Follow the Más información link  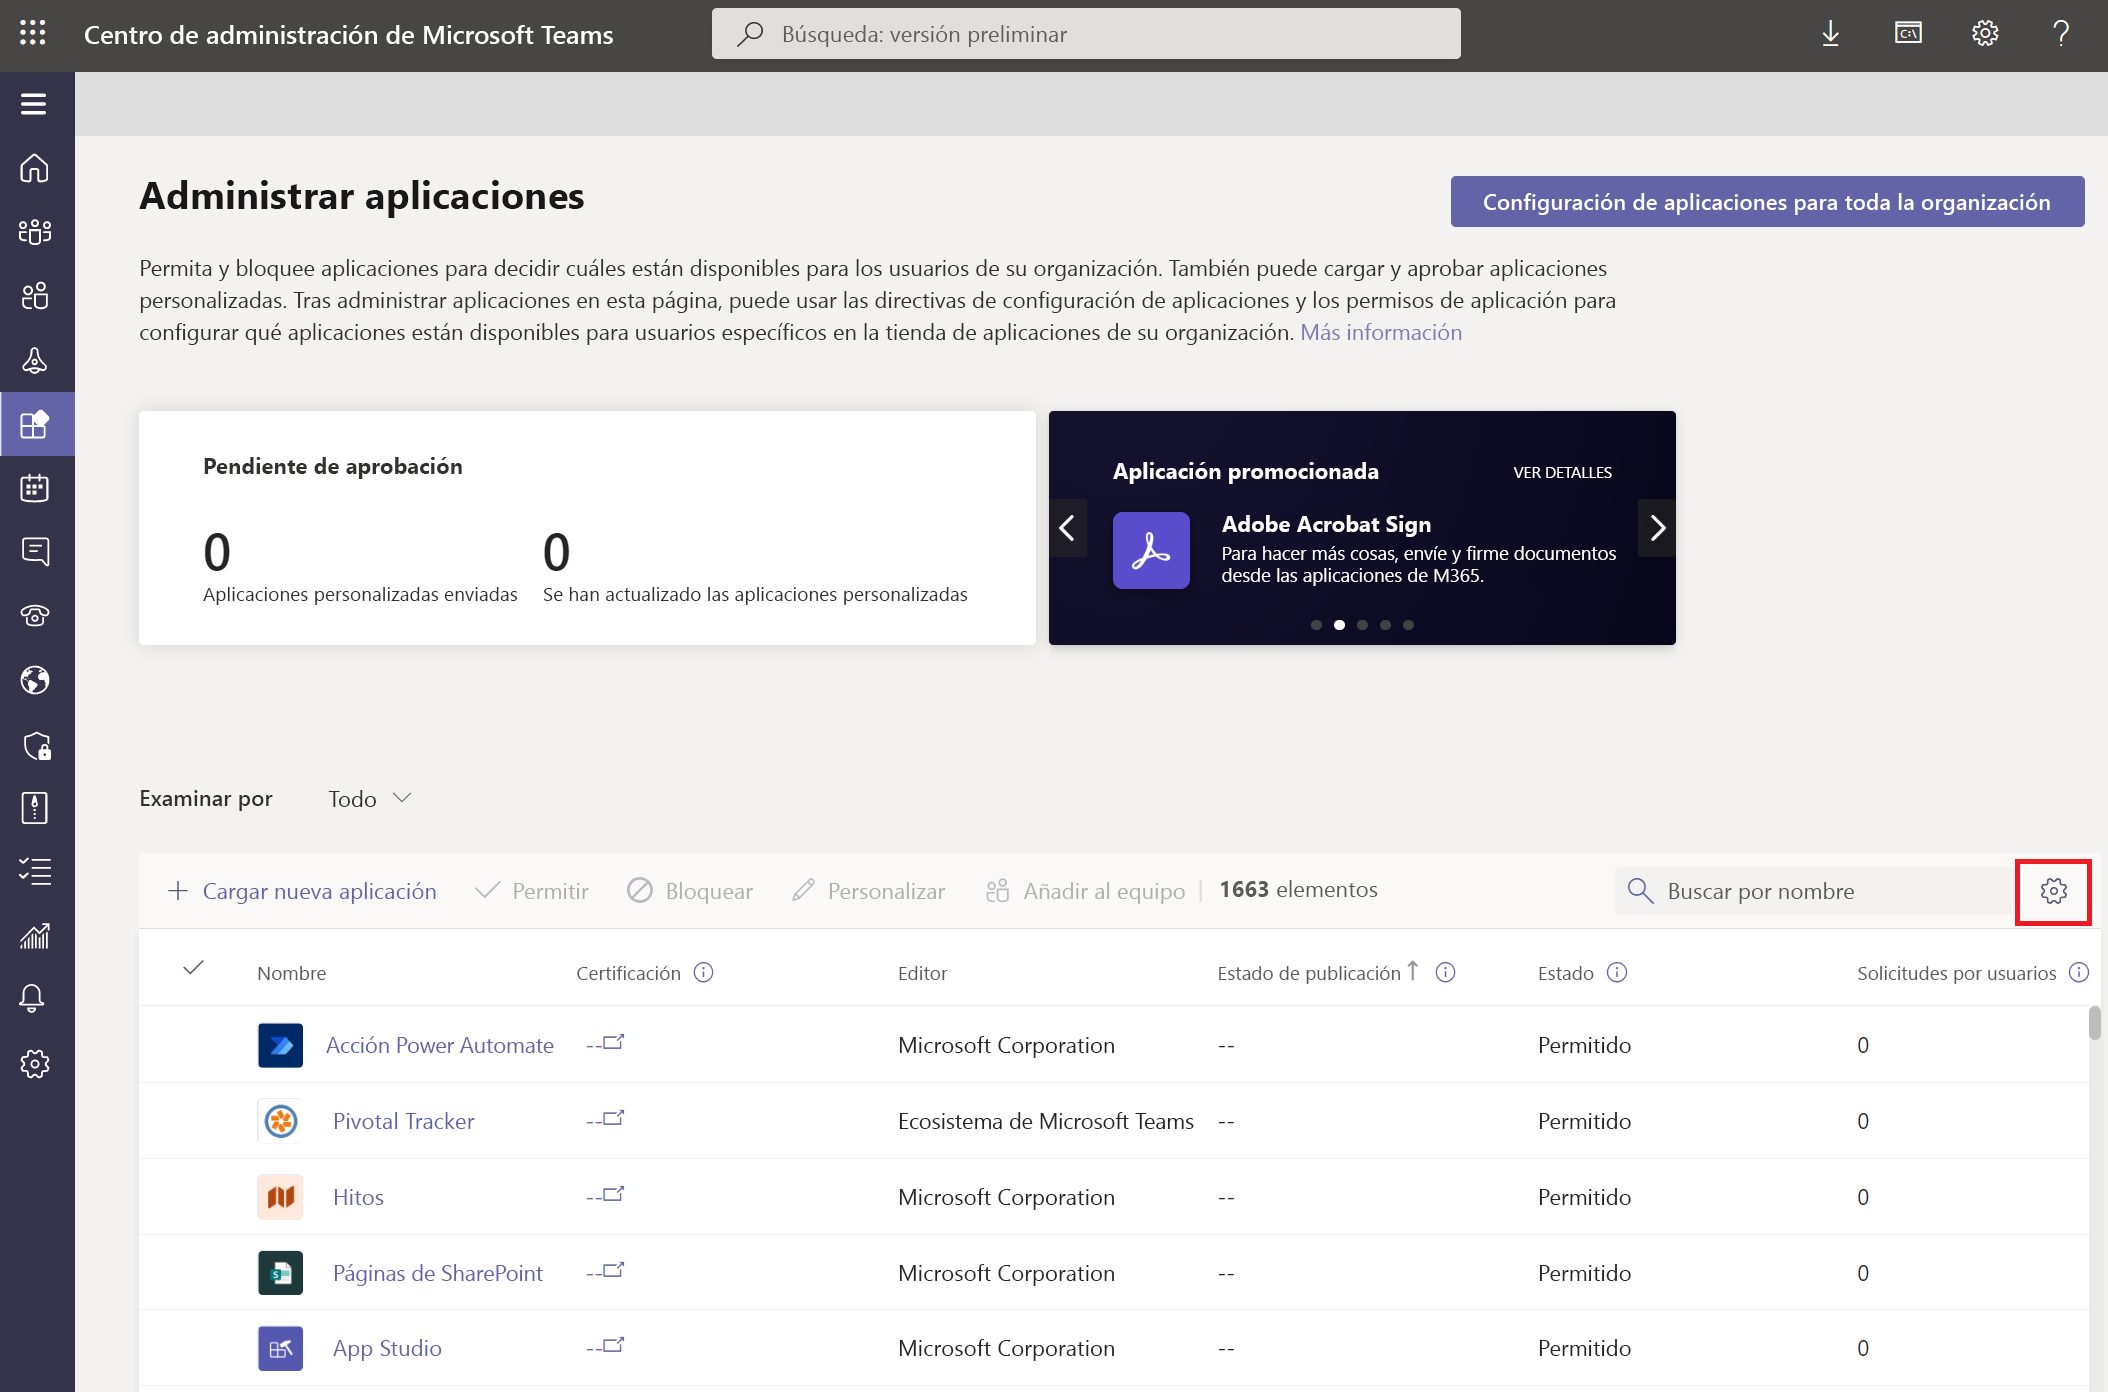click(x=1381, y=332)
